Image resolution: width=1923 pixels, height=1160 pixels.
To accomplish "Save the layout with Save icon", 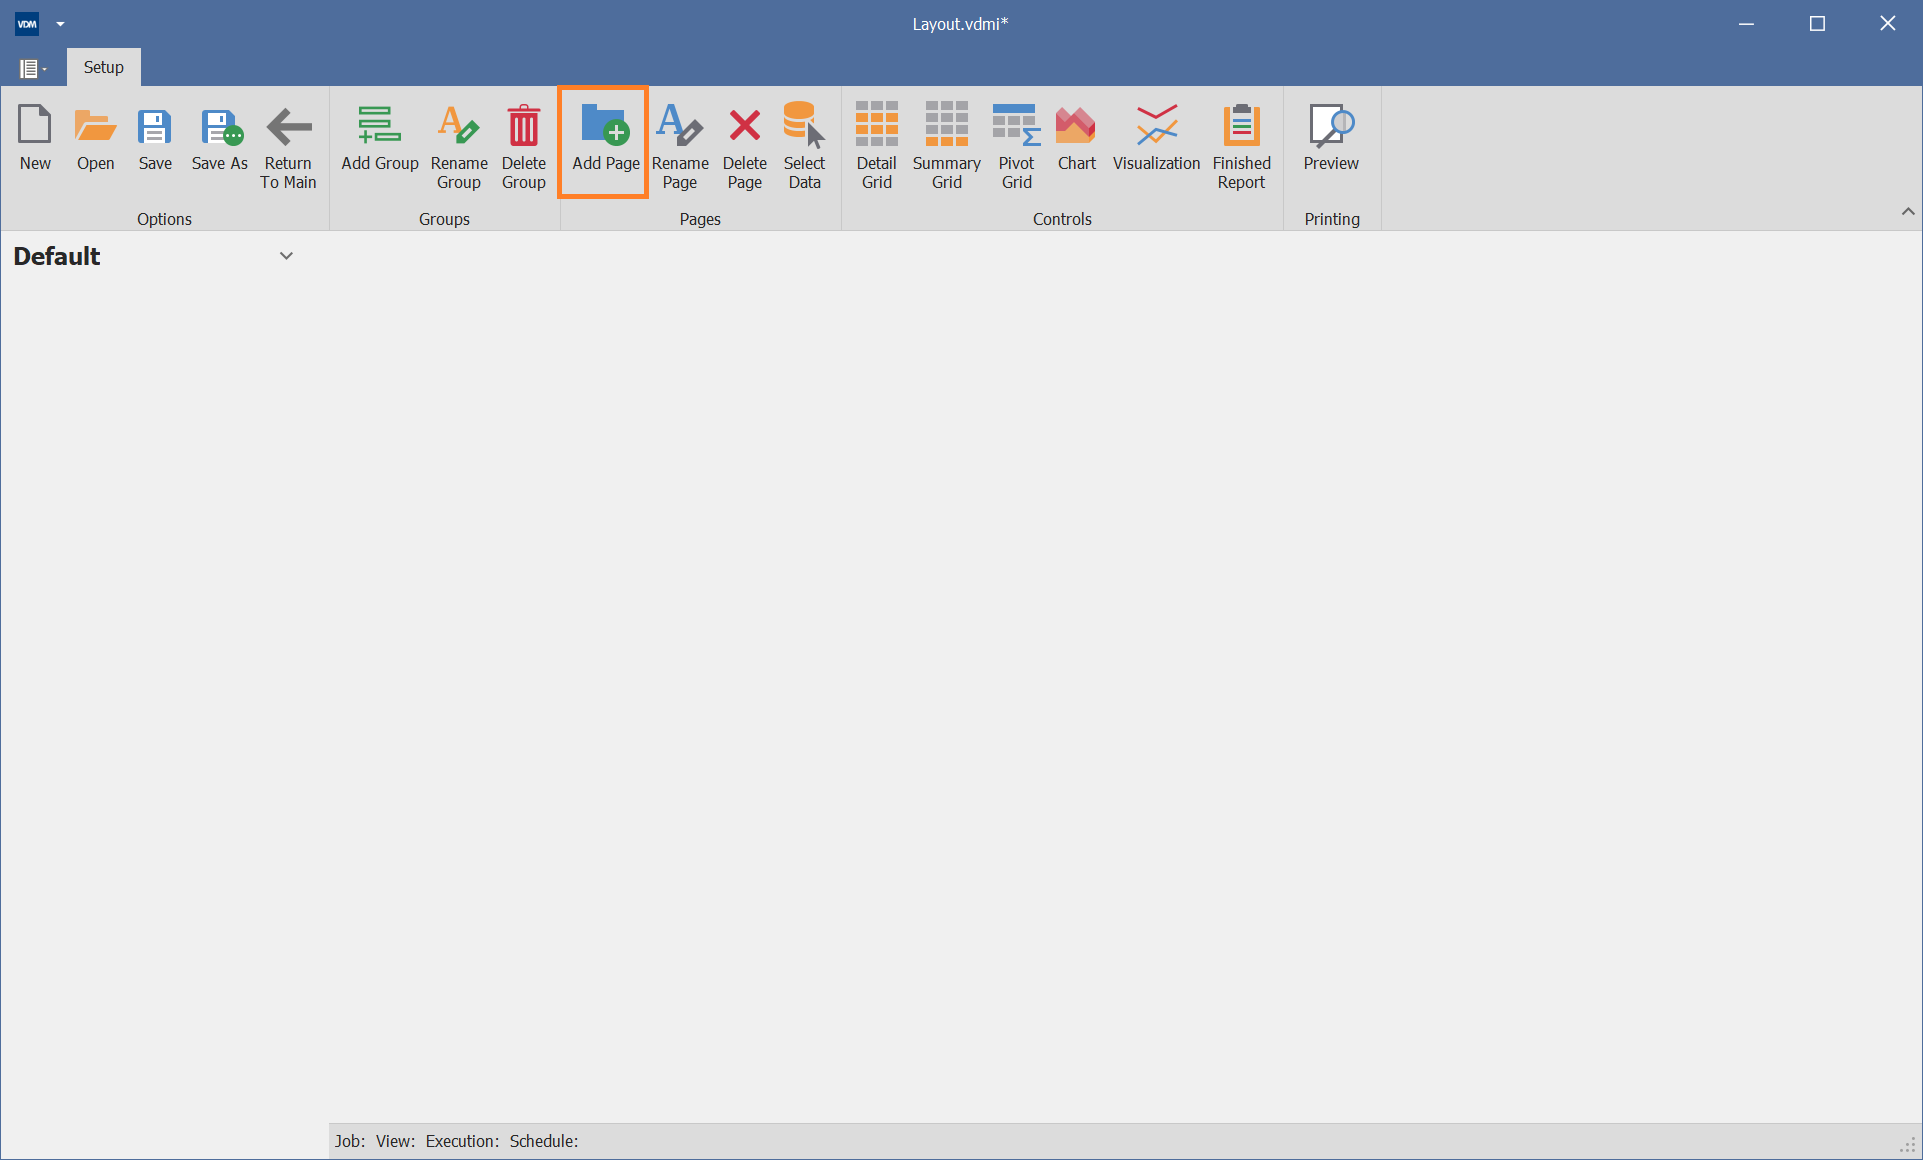I will (x=155, y=140).
